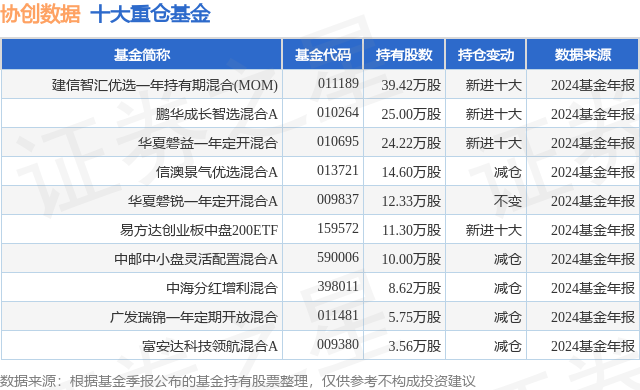Click 信澳景气优选混合A fund name
This screenshot has width=640, height=390.
(216, 172)
